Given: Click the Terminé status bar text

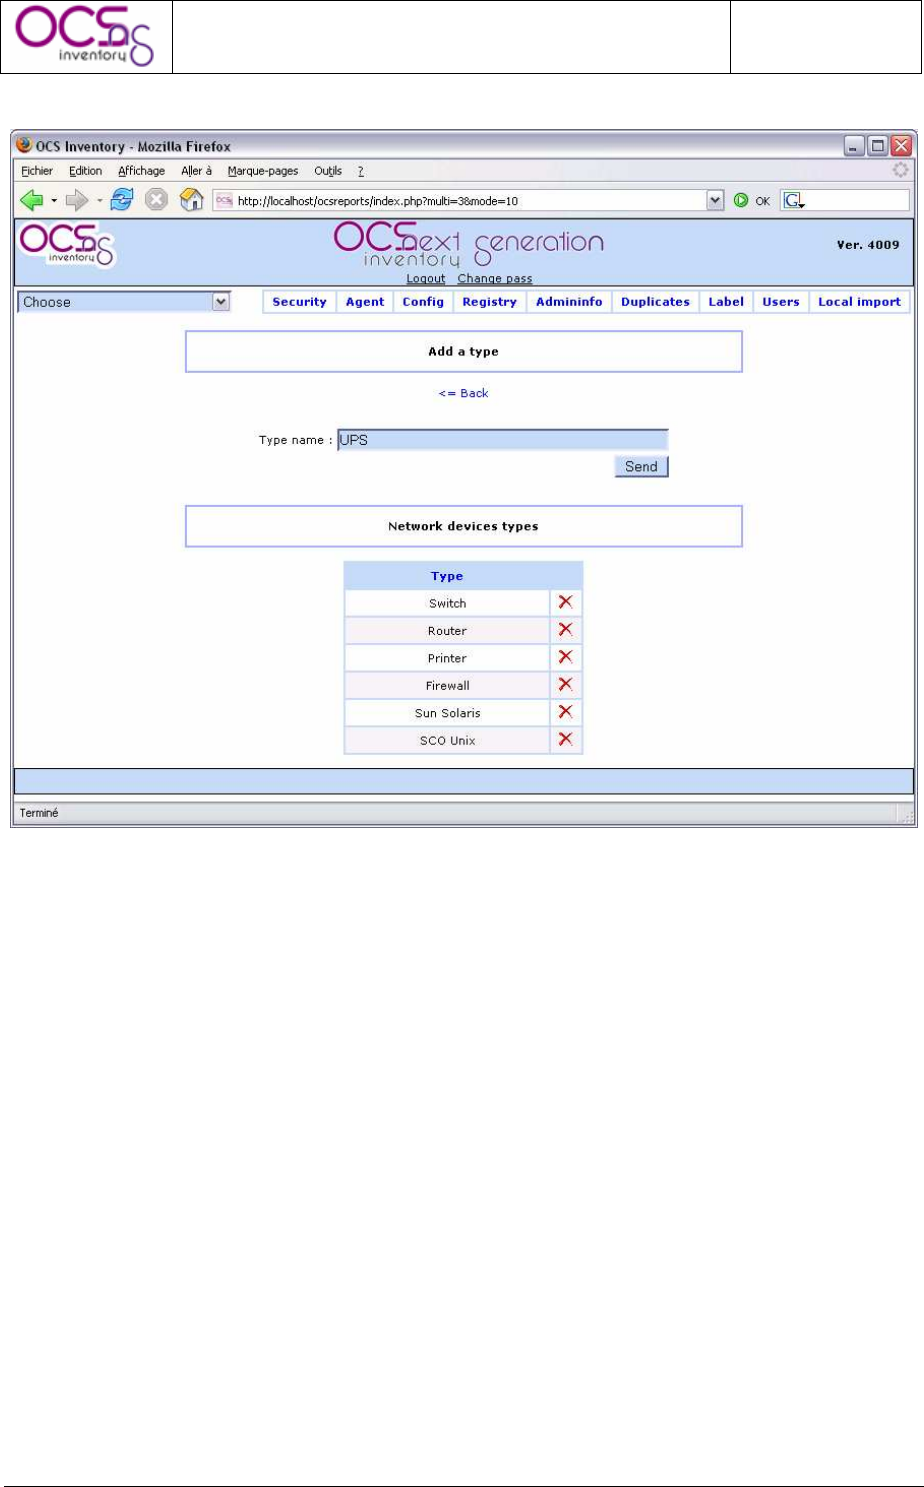Looking at the screenshot, I should pyautogui.click(x=39, y=813).
